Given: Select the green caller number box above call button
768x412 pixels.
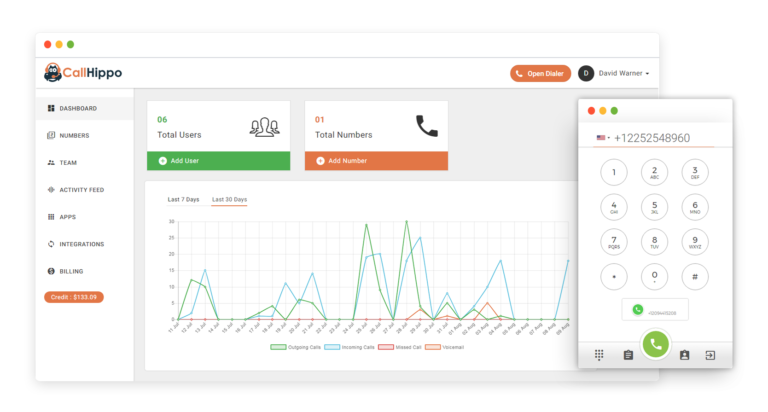Looking at the screenshot, I should point(654,310).
